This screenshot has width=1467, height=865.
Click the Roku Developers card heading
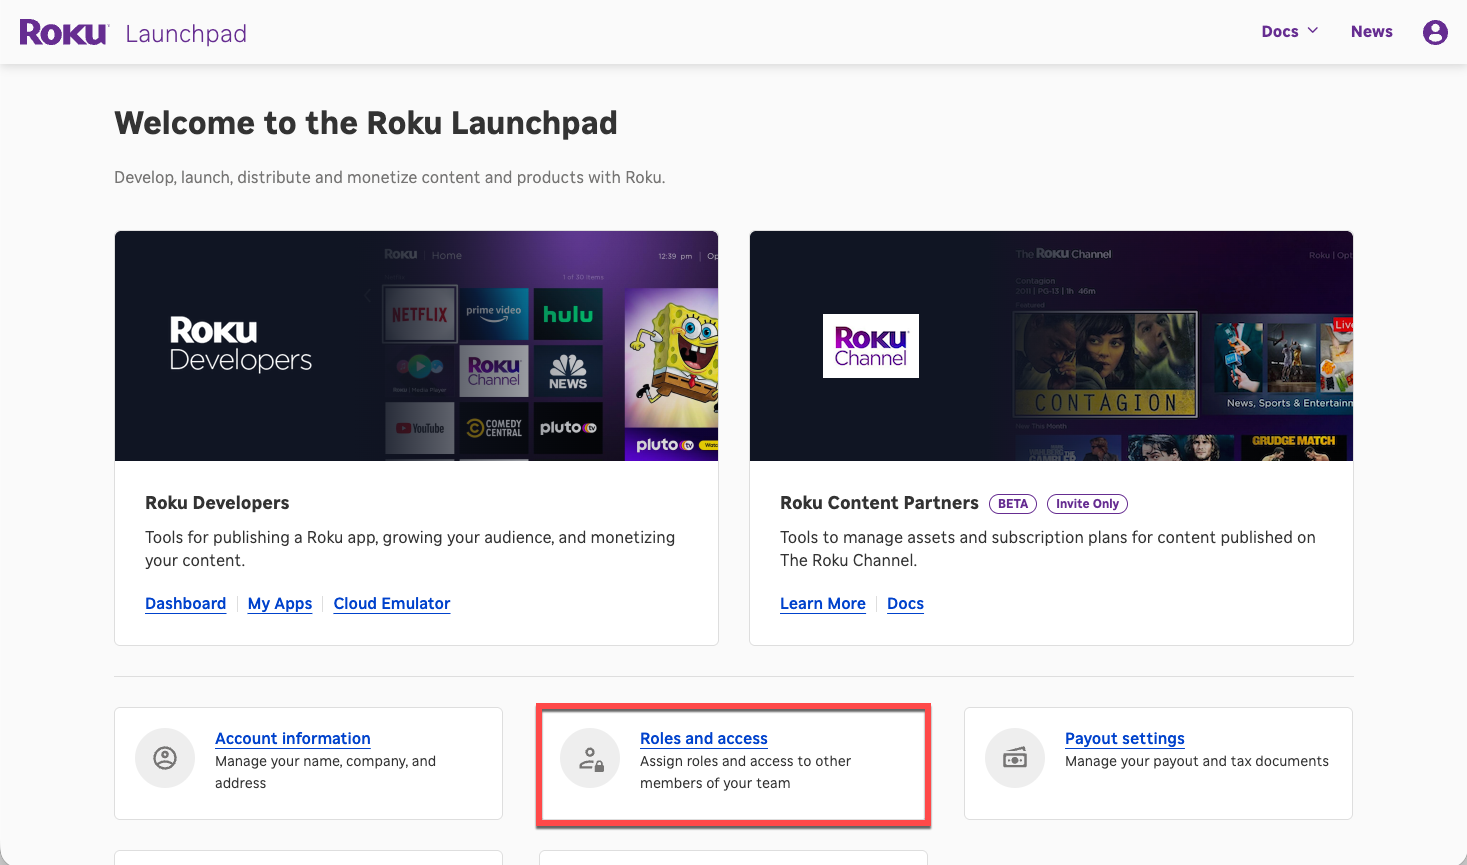pos(217,503)
